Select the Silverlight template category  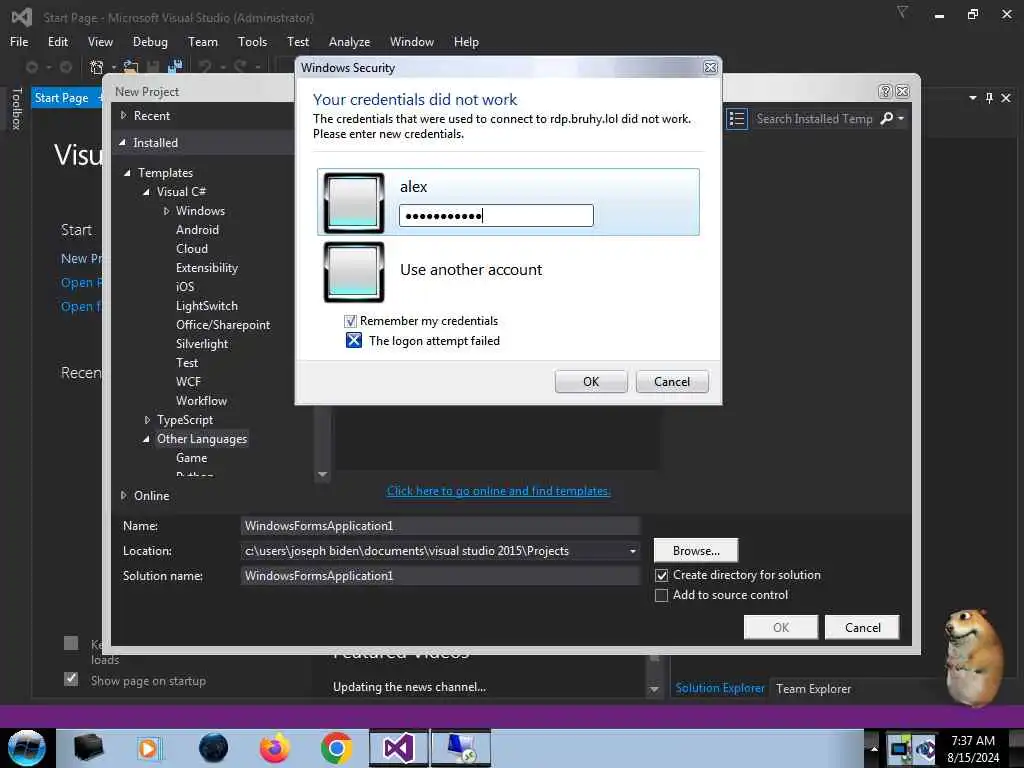point(202,344)
